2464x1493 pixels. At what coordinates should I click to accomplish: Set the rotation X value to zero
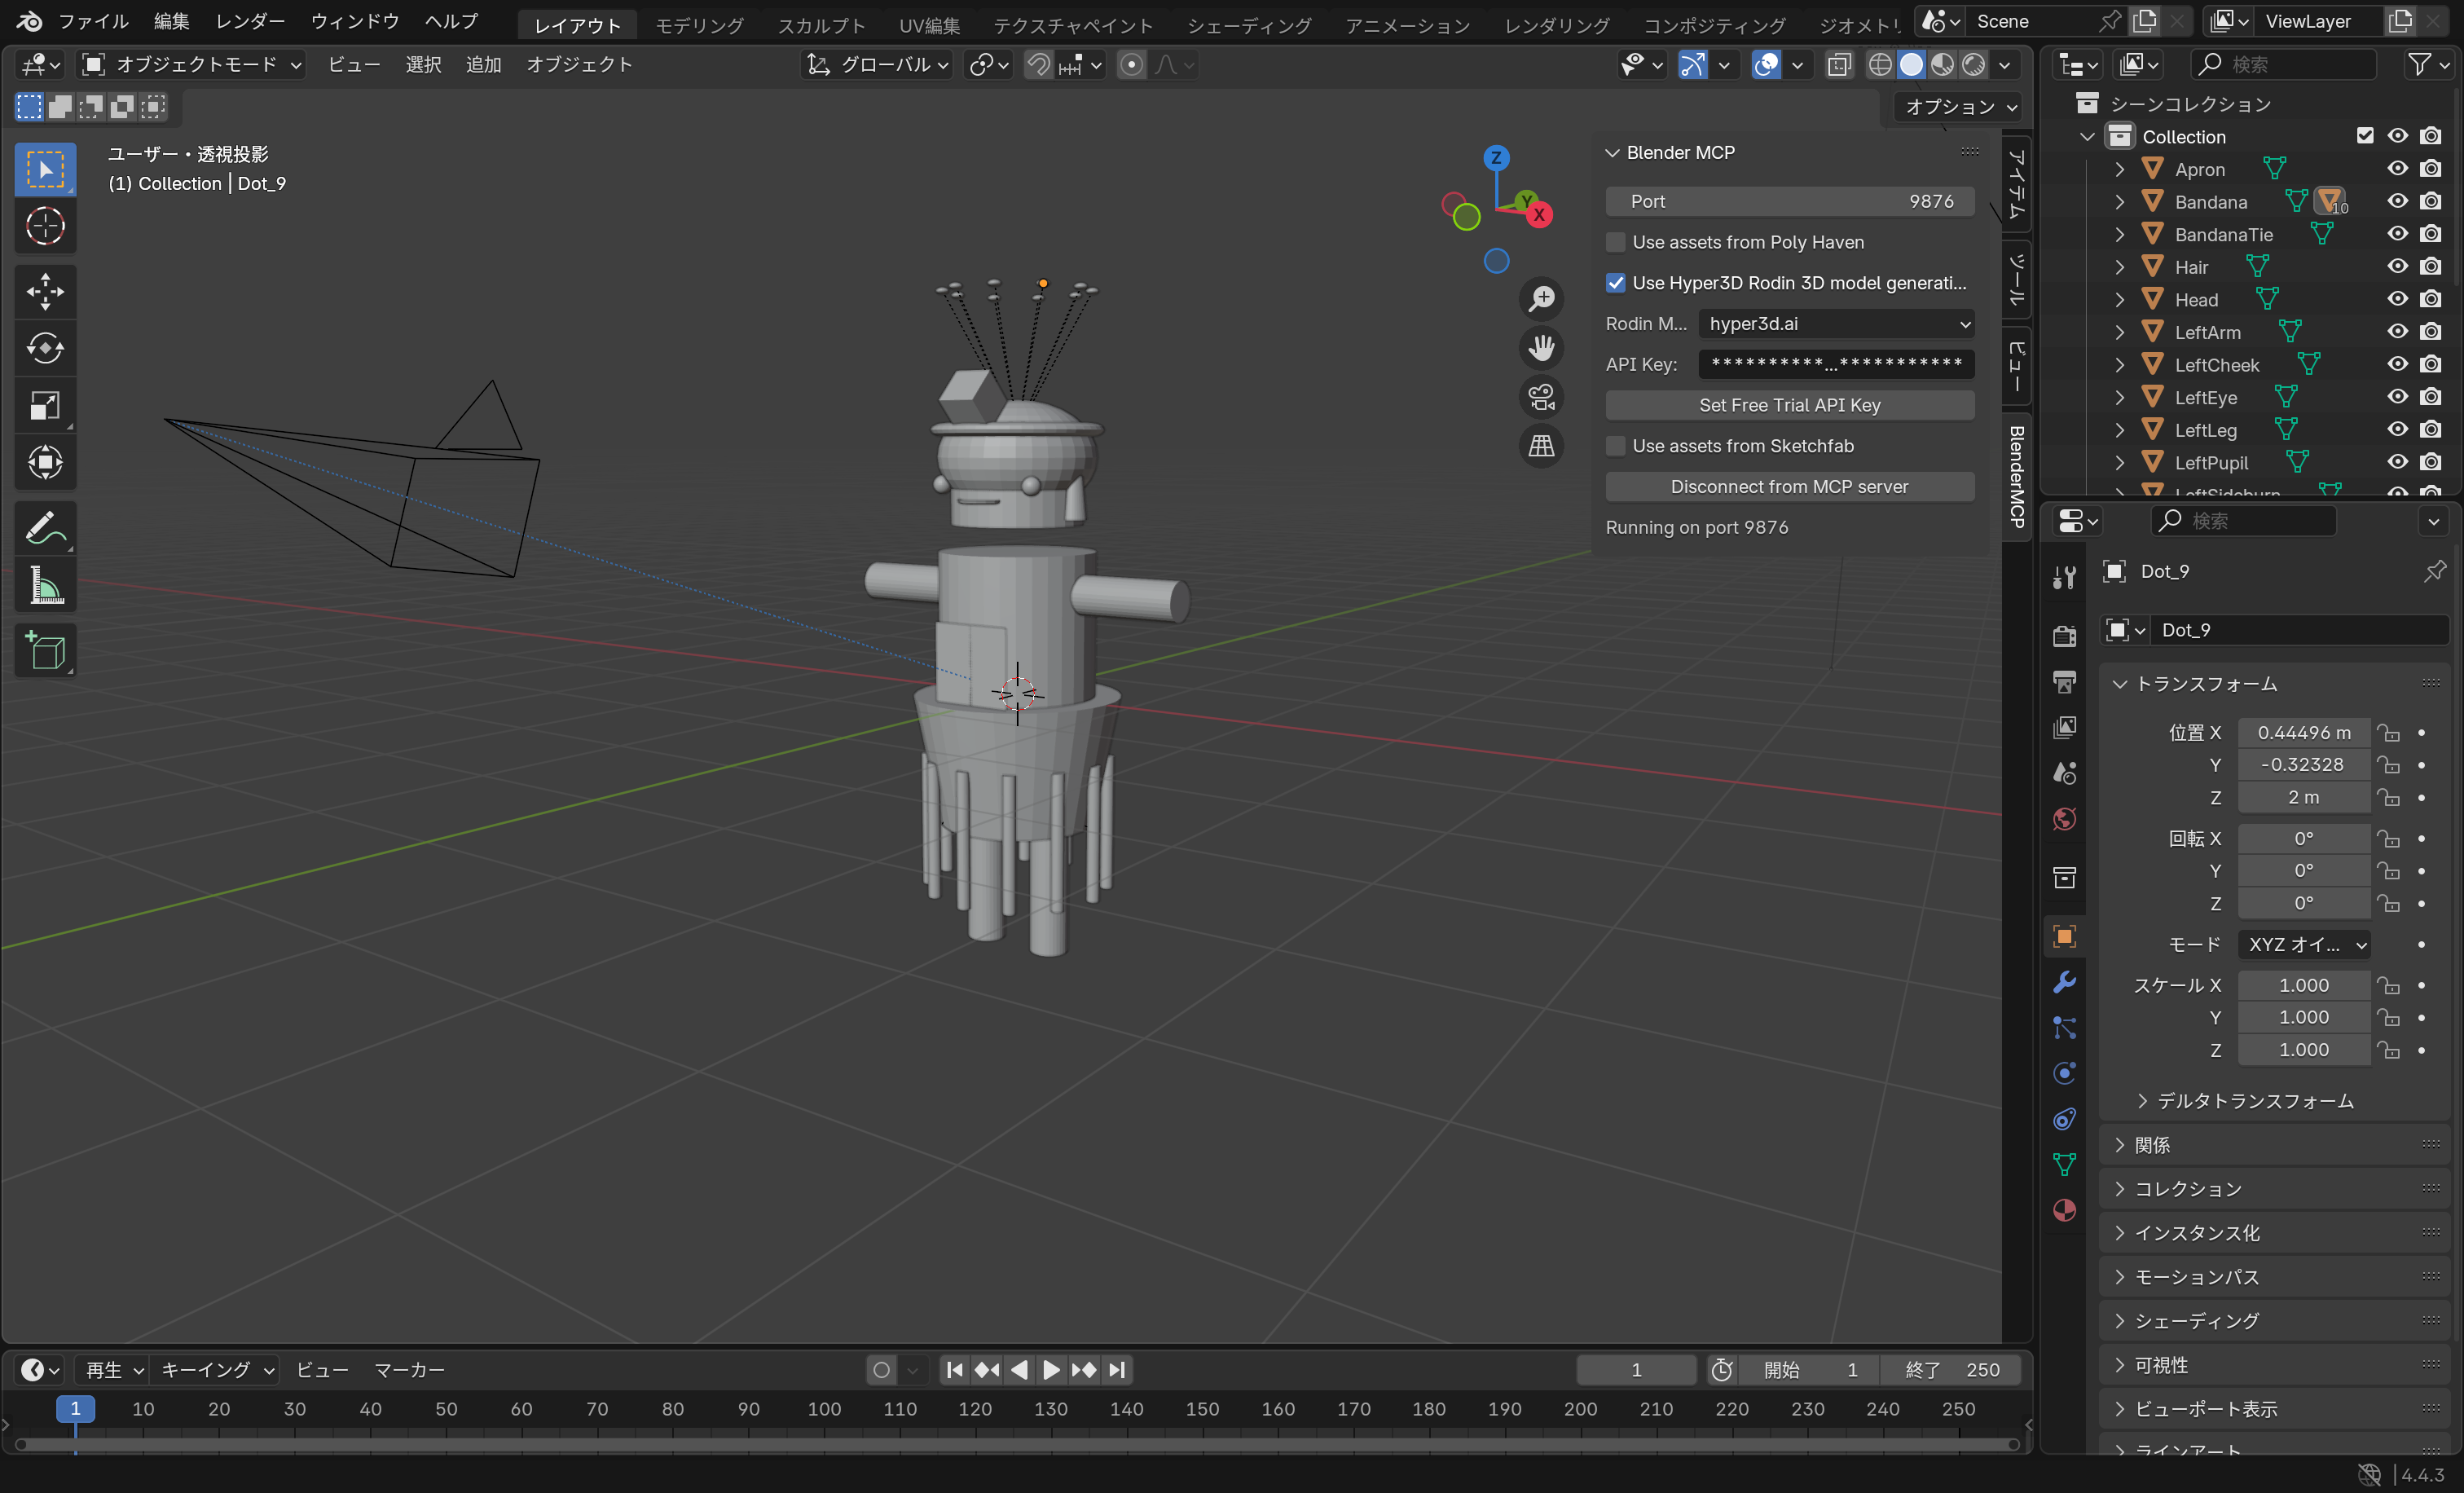click(2303, 838)
